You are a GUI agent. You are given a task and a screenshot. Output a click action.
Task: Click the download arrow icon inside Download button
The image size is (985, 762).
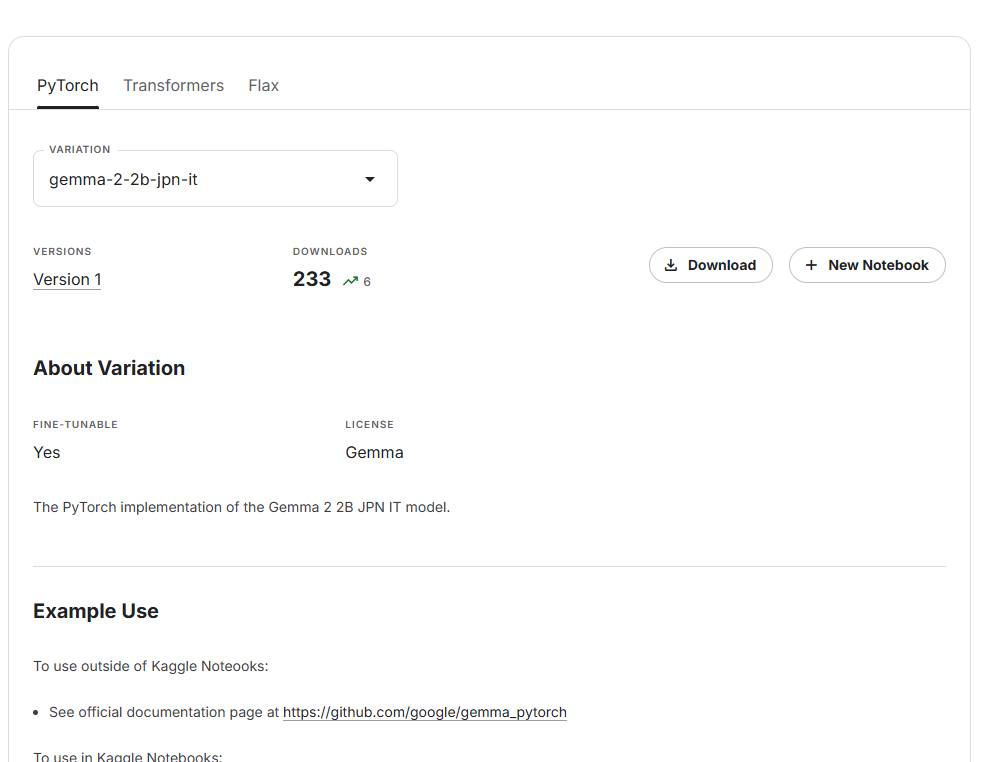coord(671,264)
